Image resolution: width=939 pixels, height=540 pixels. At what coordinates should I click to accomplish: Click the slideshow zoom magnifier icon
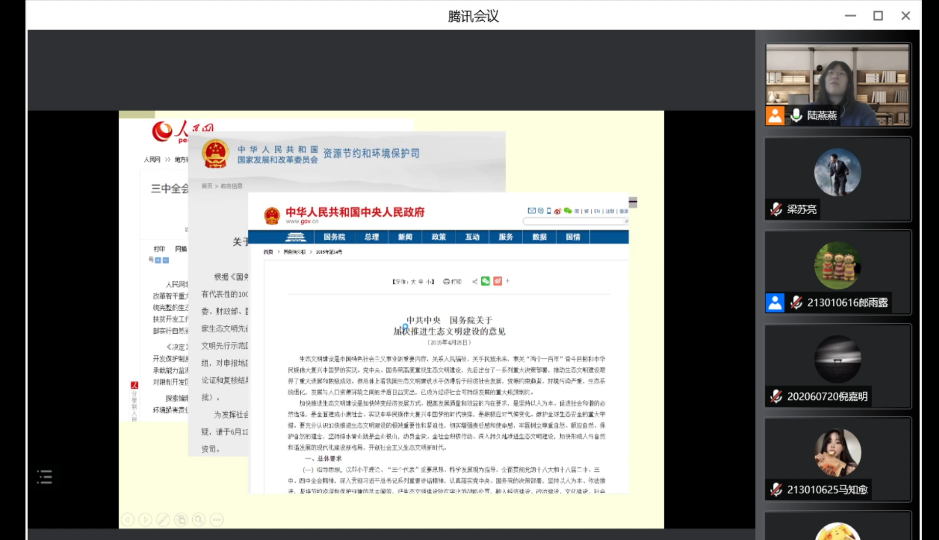199,519
